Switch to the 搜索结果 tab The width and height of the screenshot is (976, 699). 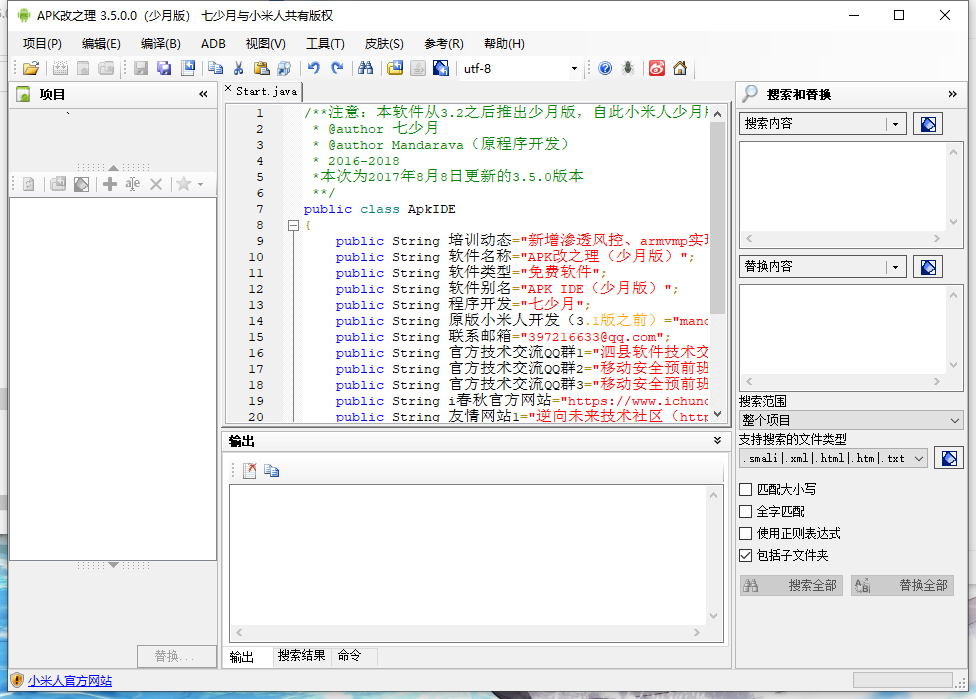(x=301, y=656)
